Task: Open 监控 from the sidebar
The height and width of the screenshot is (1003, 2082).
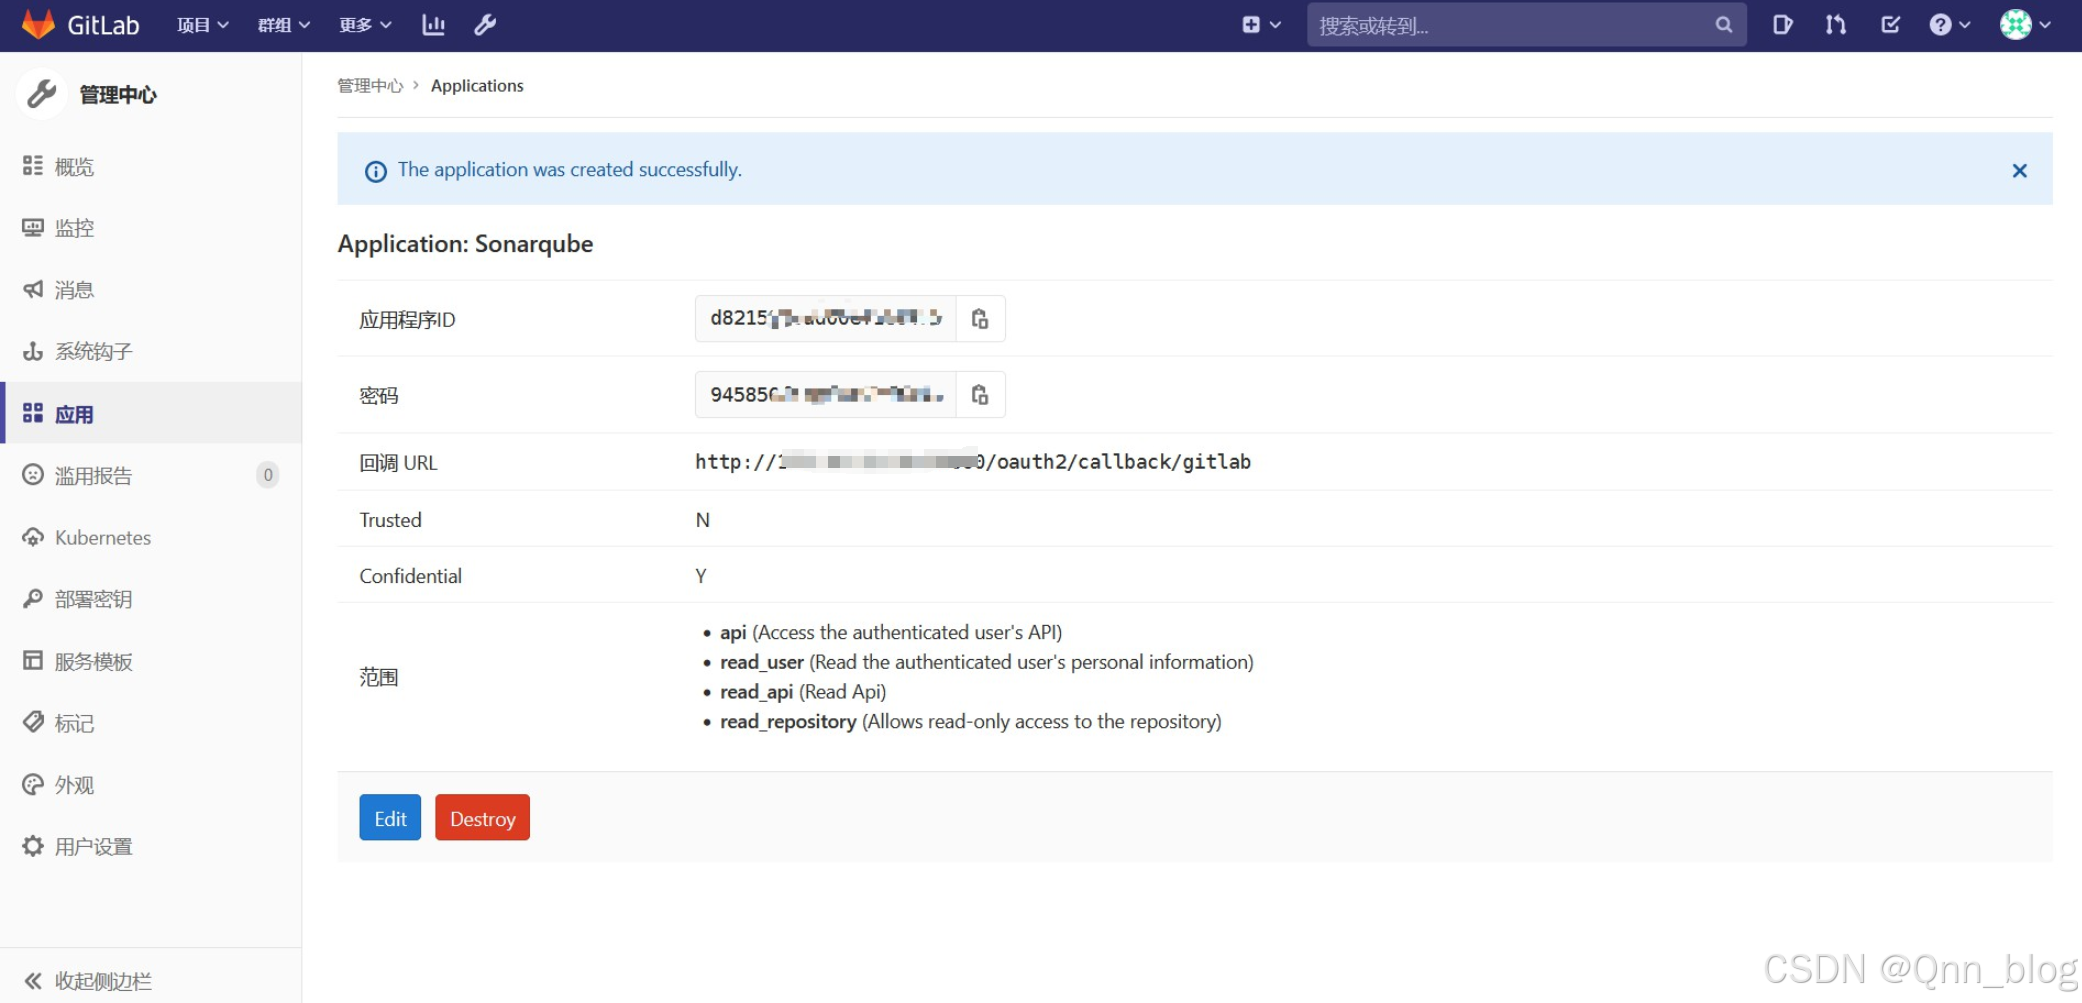Action: 73,227
